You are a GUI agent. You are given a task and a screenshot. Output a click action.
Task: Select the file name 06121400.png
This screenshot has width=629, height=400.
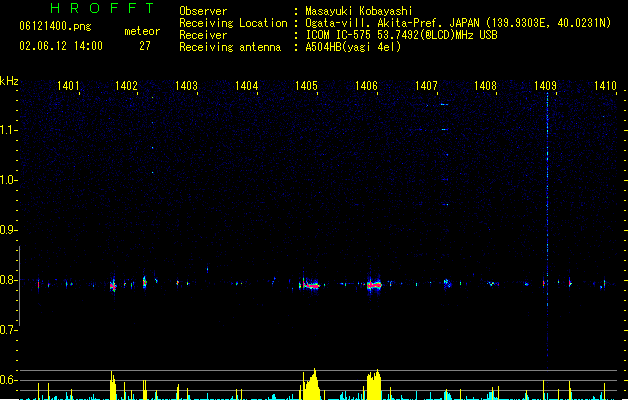pos(55,26)
